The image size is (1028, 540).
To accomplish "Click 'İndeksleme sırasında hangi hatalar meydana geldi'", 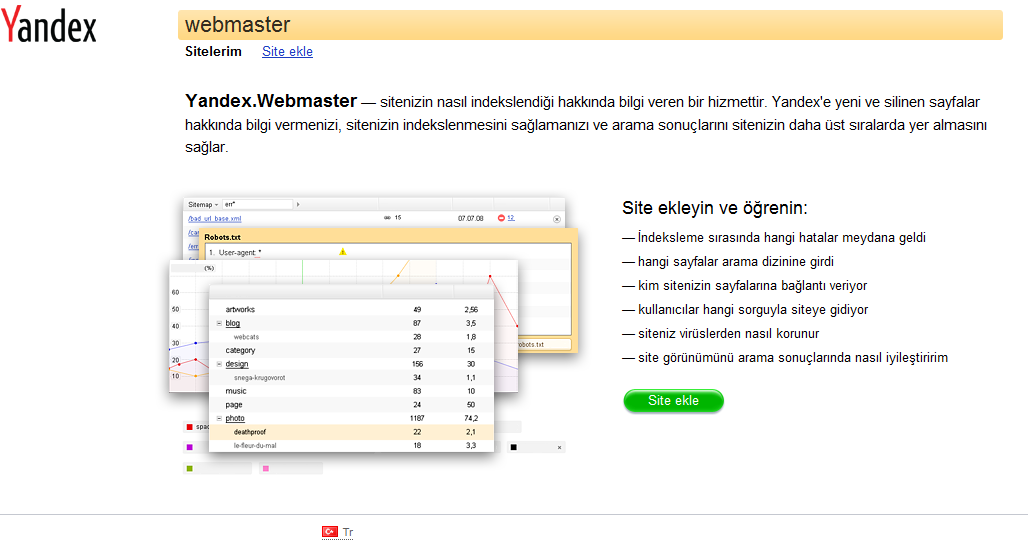I will (781, 237).
